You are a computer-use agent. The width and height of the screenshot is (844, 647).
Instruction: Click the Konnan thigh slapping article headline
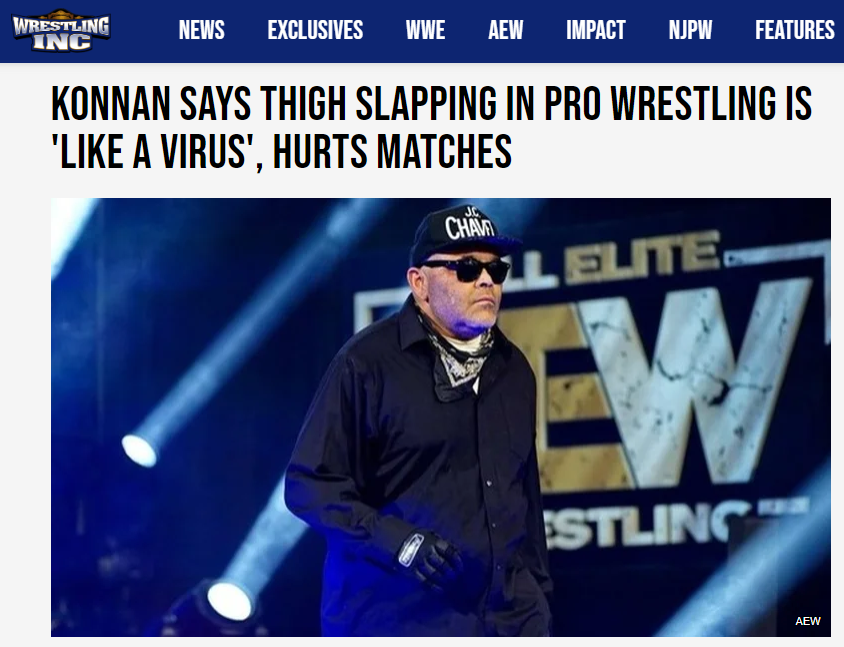point(431,128)
